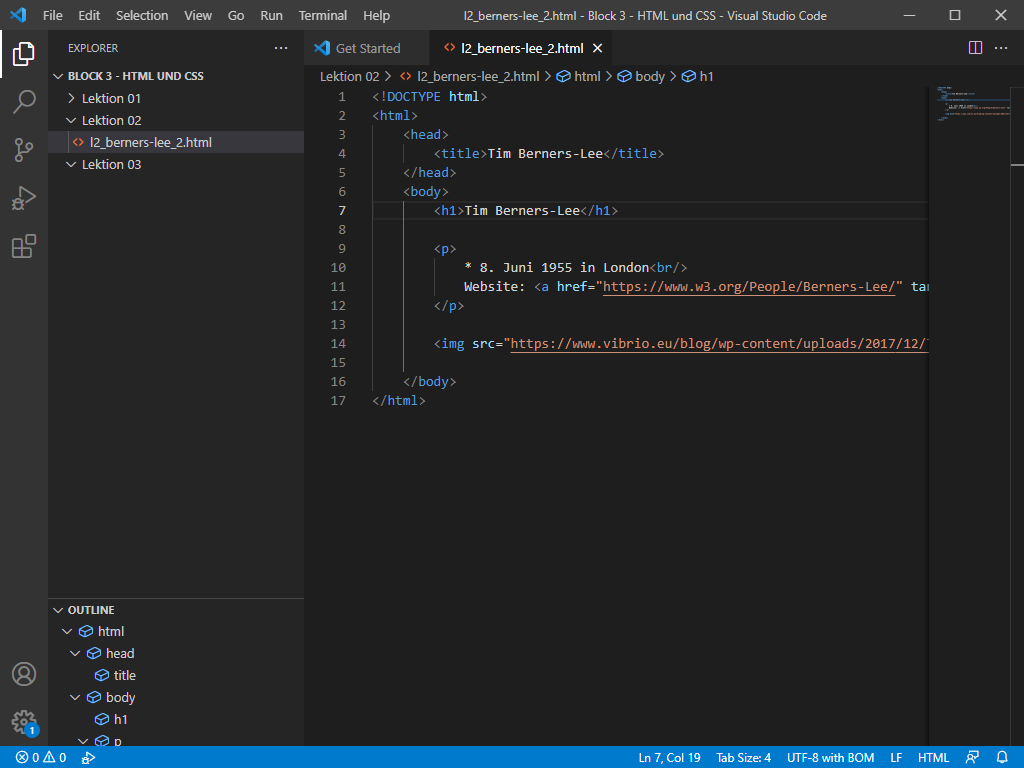
Task: Open the Manage gear icon
Action: tap(24, 723)
